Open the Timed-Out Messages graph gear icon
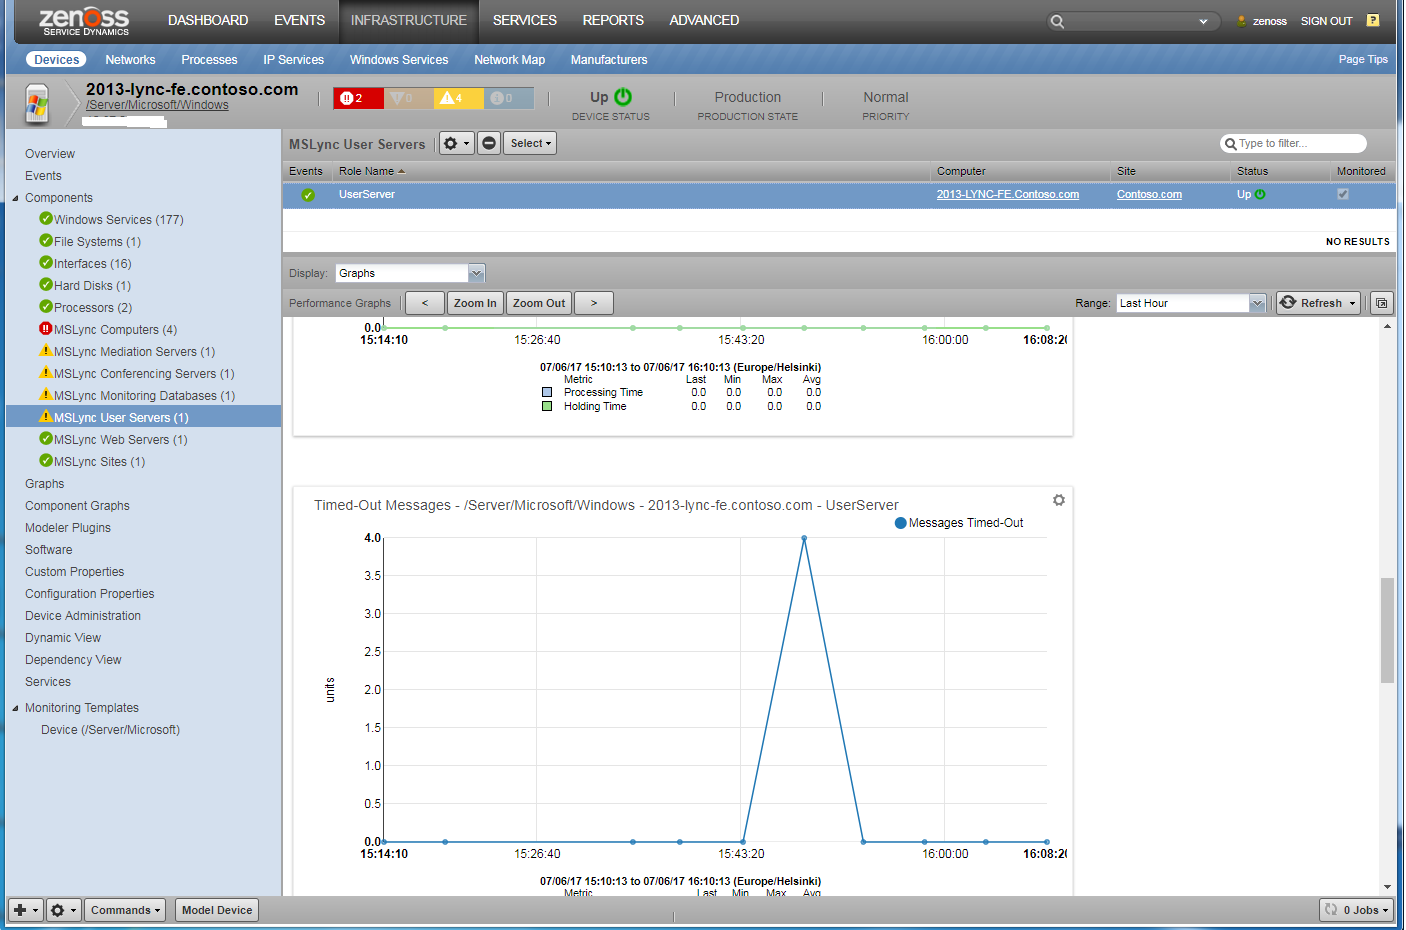 click(1059, 500)
